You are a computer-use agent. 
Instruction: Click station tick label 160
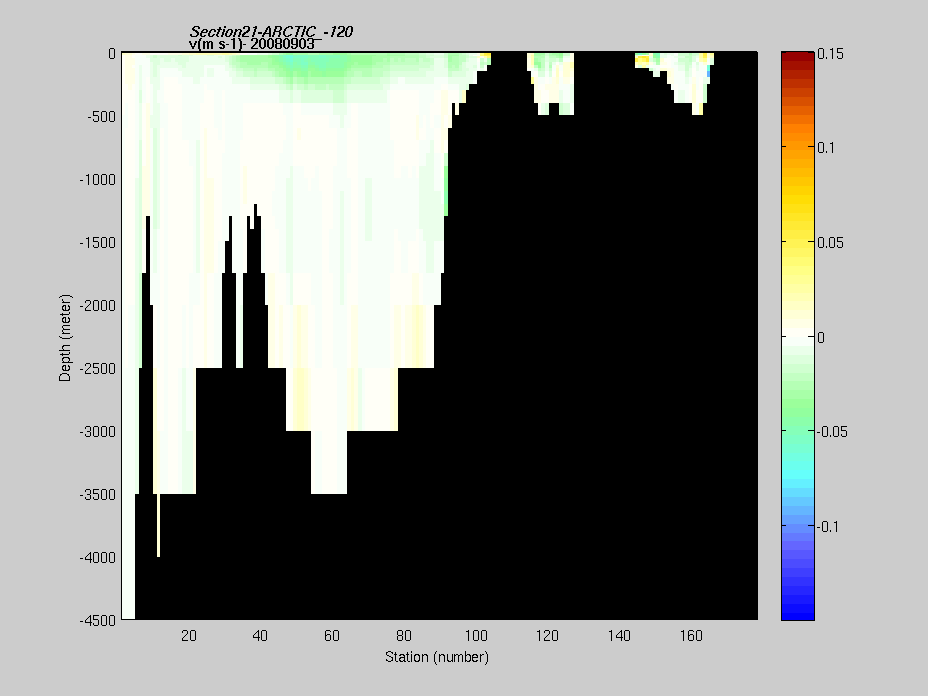691,636
